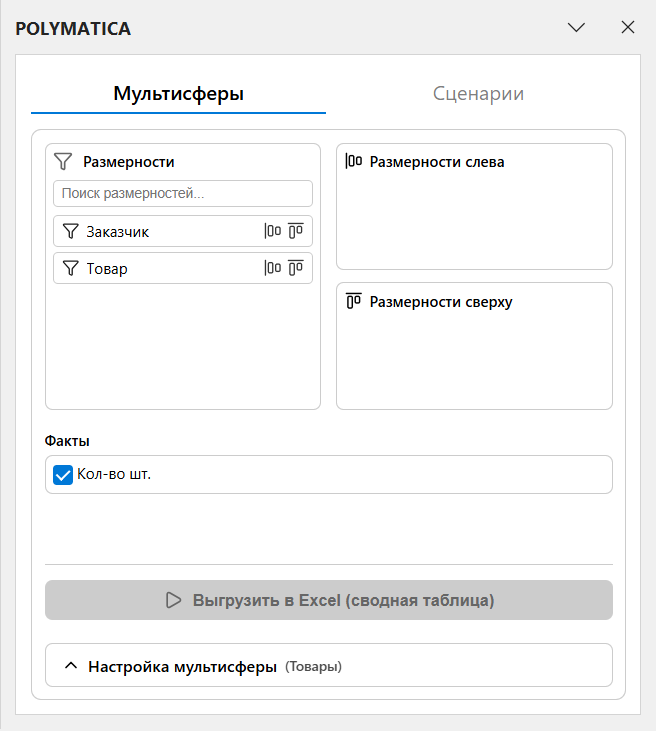Click the empty Размерности слева drop area
Viewport: 656px width, 731px height.
tap(474, 220)
